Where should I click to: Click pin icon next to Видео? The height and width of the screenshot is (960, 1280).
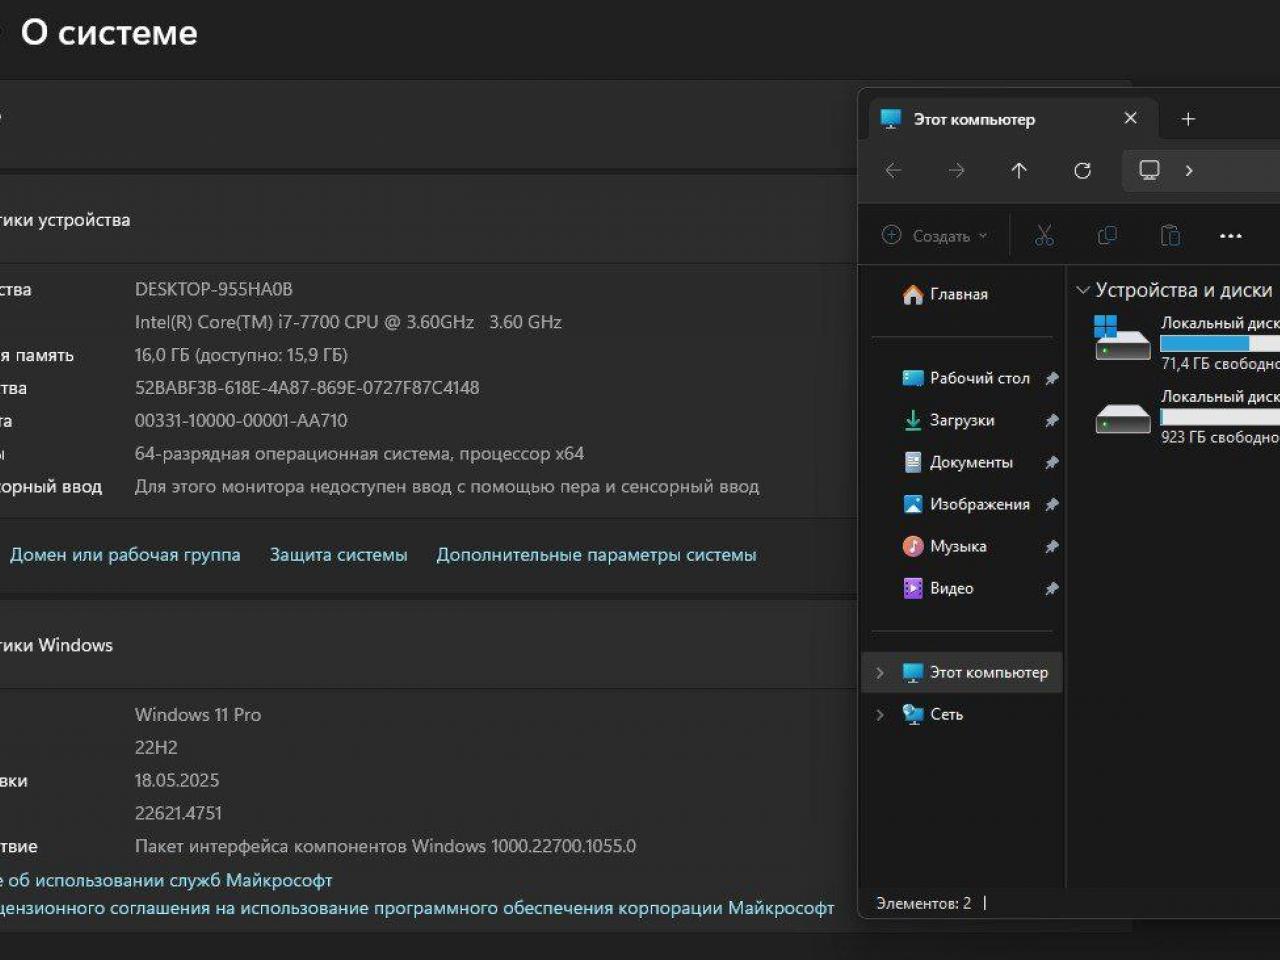coord(1051,588)
